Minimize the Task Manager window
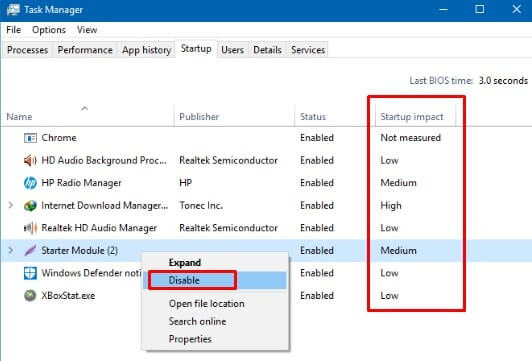The image size is (532, 361). coord(443,10)
